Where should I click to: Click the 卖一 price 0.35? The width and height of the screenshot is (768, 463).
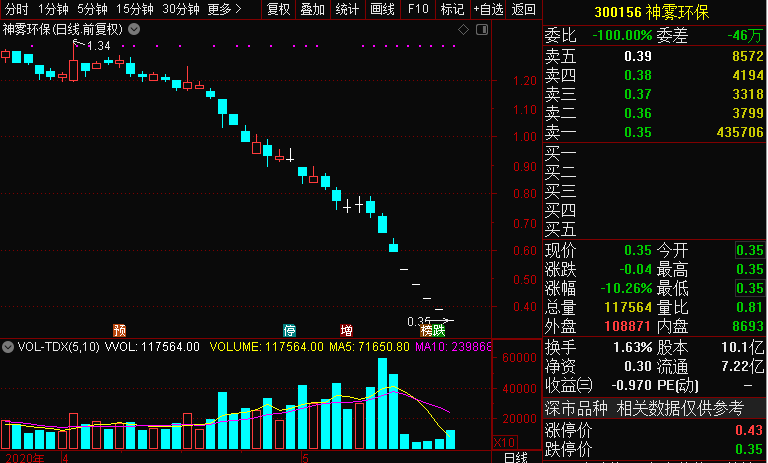coord(638,132)
